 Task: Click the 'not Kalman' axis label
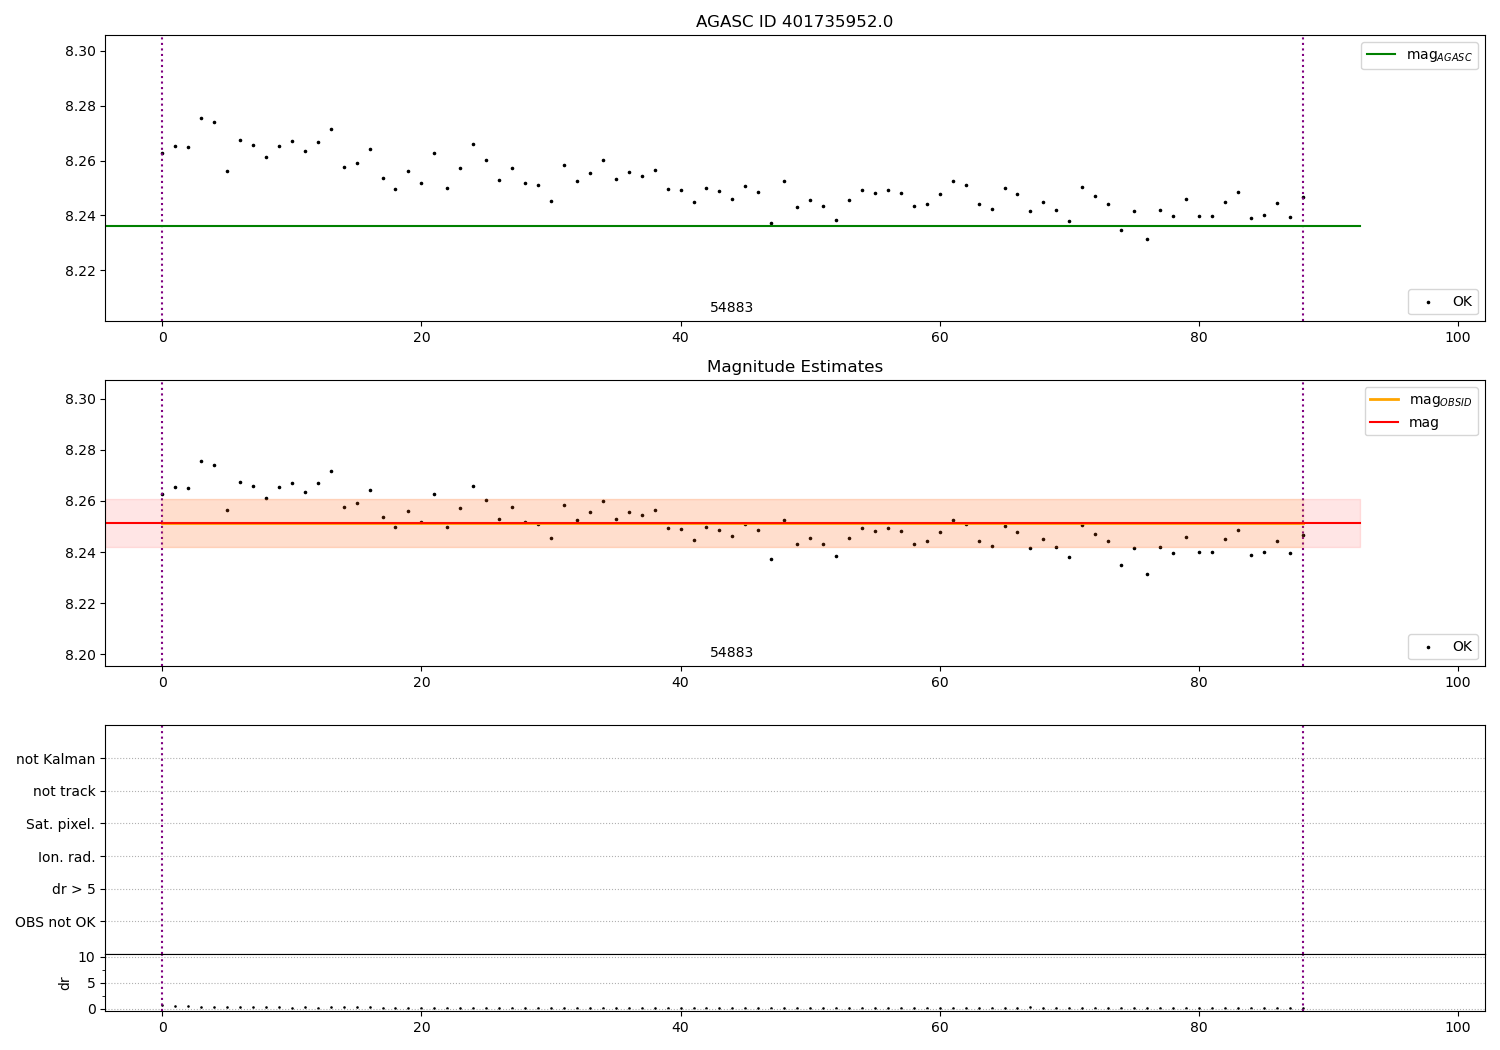tap(56, 759)
